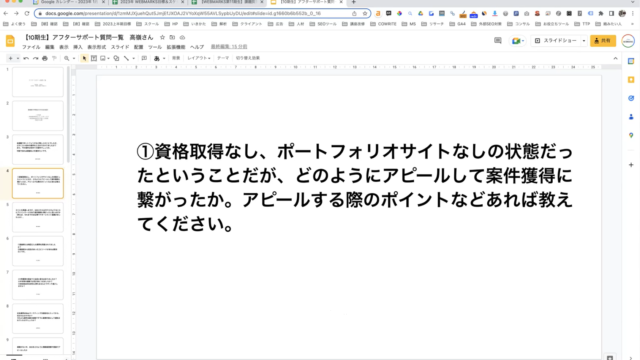Viewport: 640px width, 360px height.
Task: Open the スライド menu
Action: pos(120,47)
